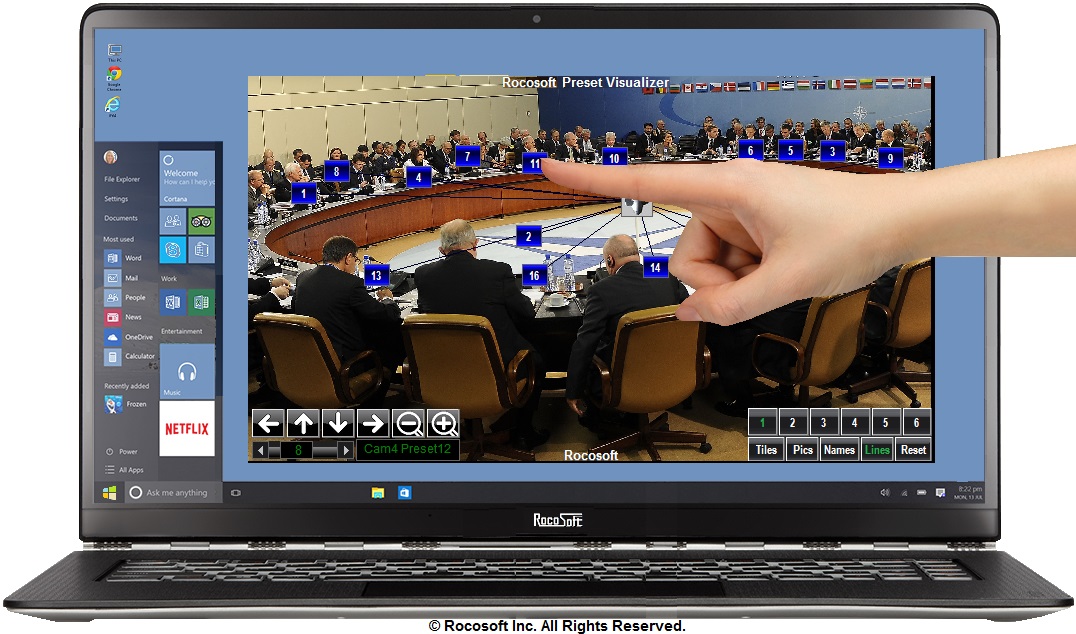Screen dimensions: 1076x634
Task: Toggle the Names display option
Action: click(x=839, y=449)
